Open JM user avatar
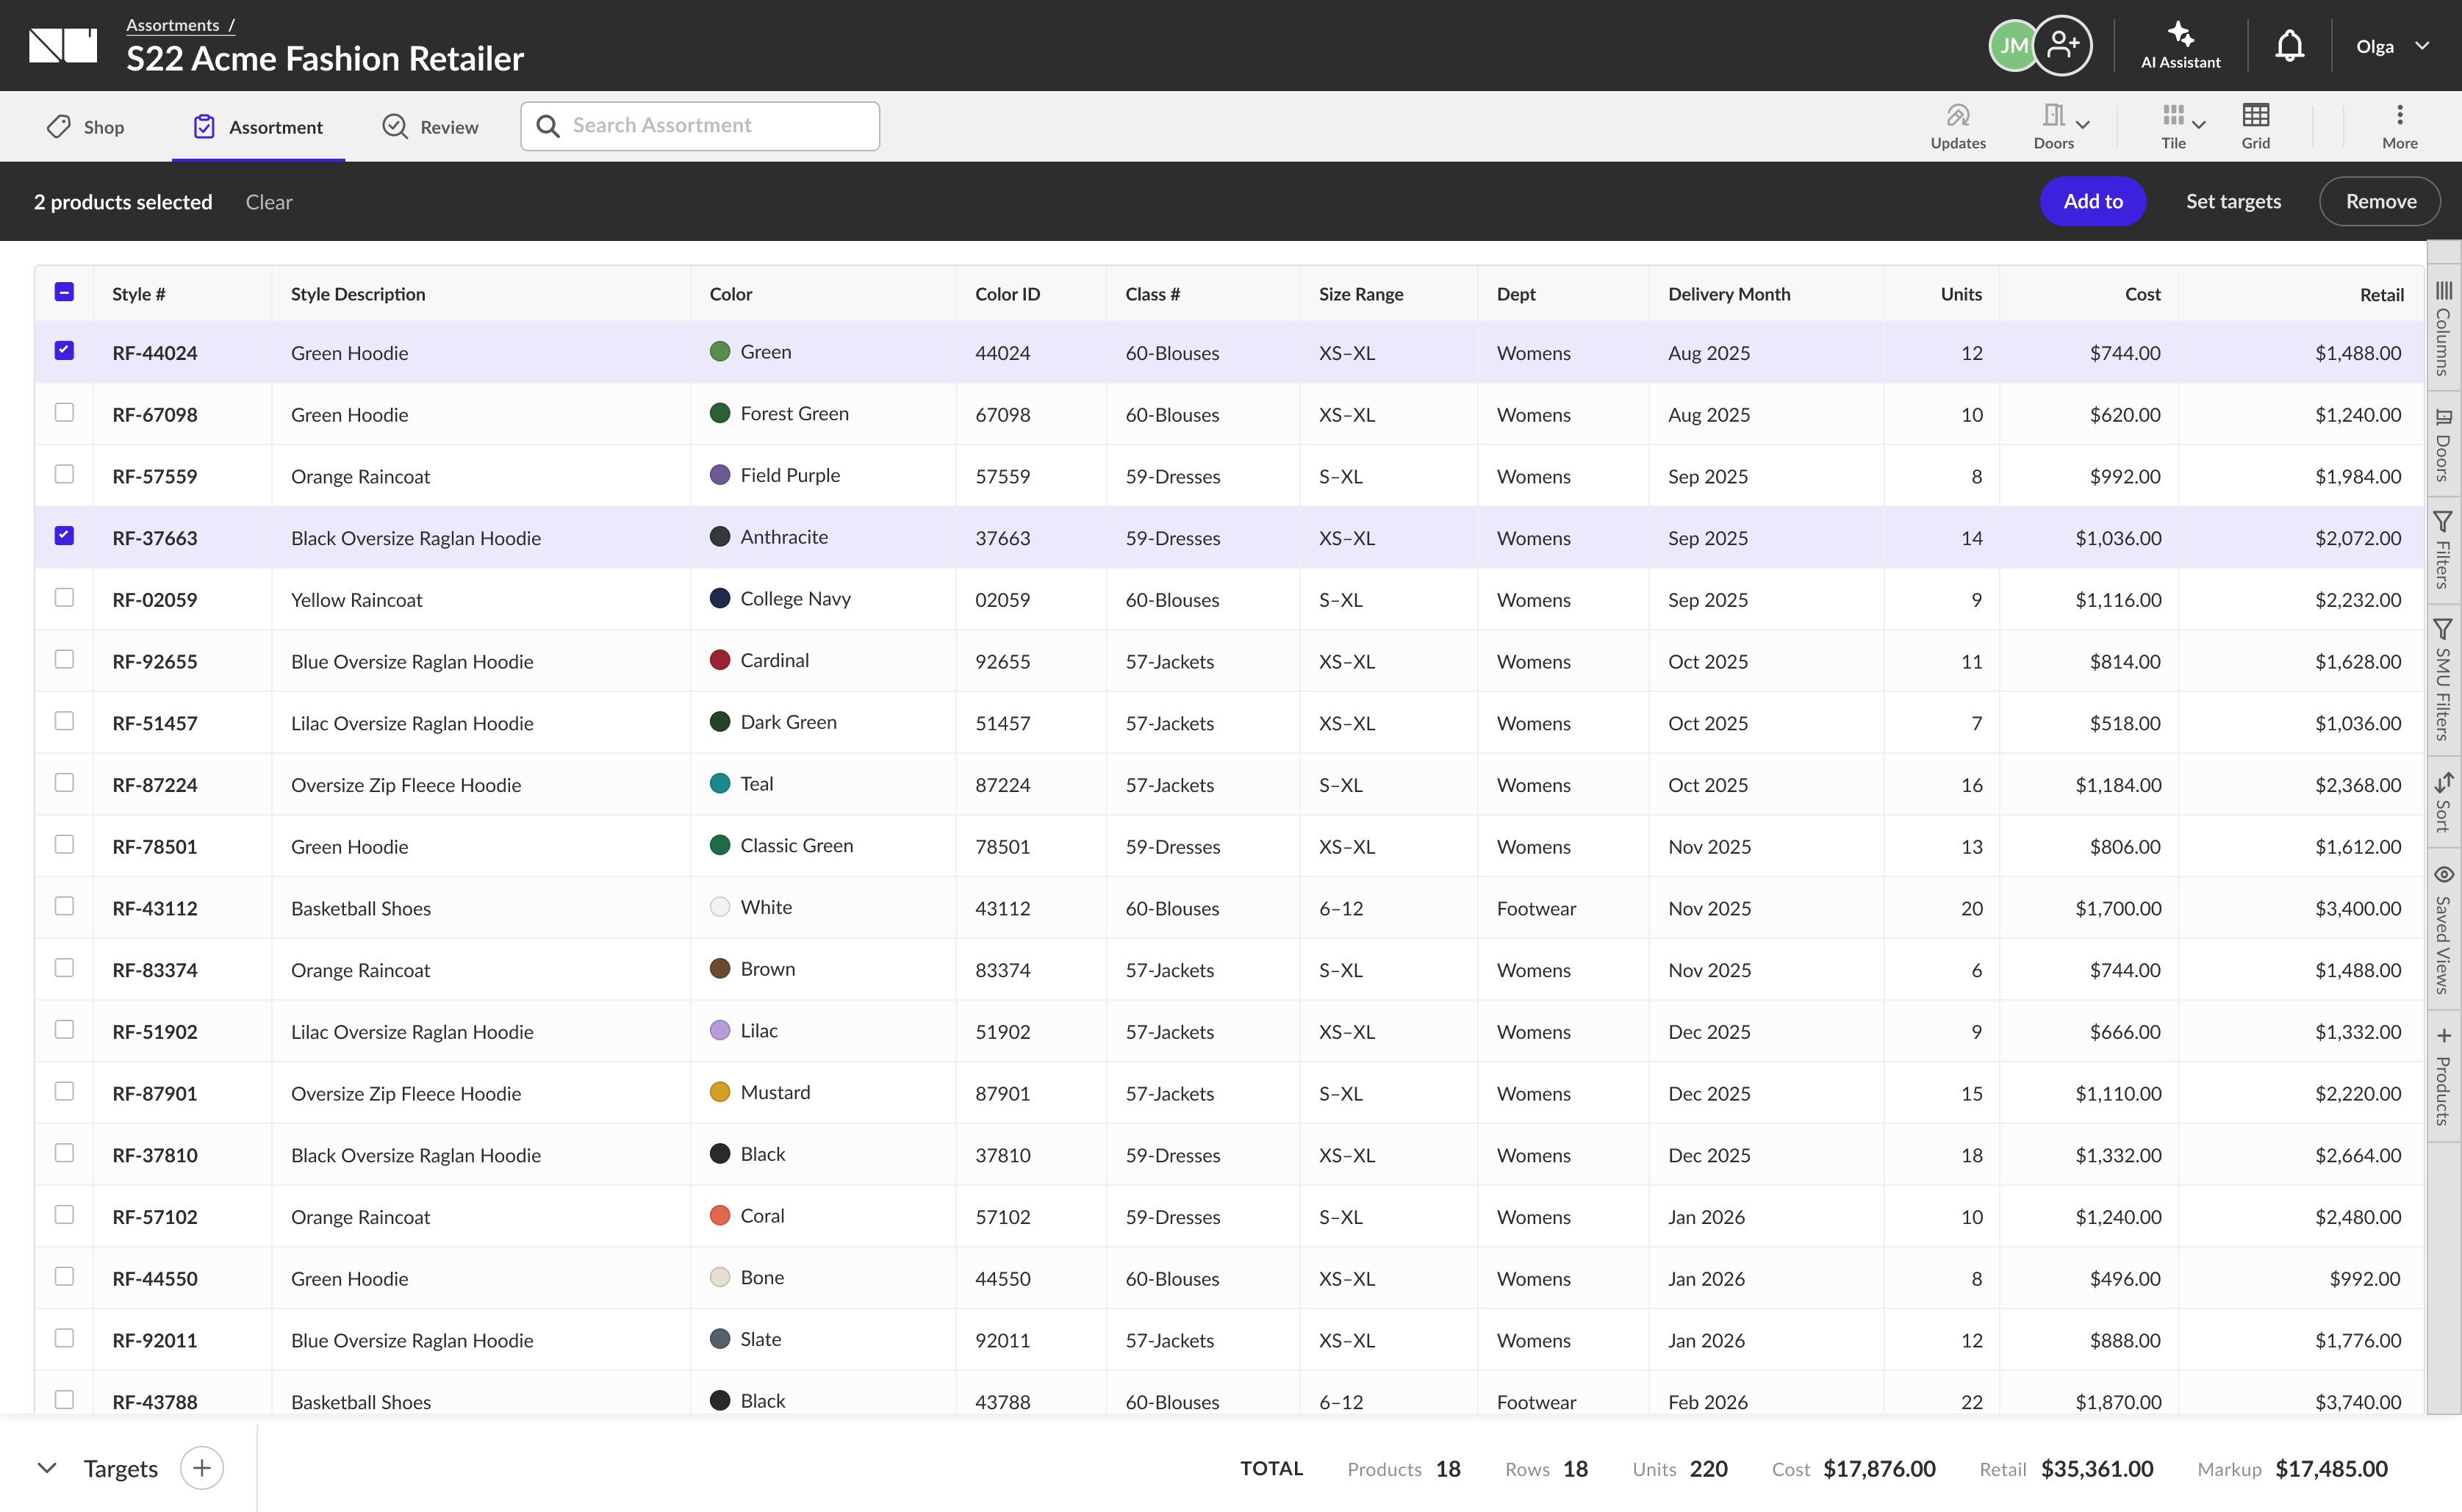Viewport: 2462px width, 1512px height. pos(2013,46)
